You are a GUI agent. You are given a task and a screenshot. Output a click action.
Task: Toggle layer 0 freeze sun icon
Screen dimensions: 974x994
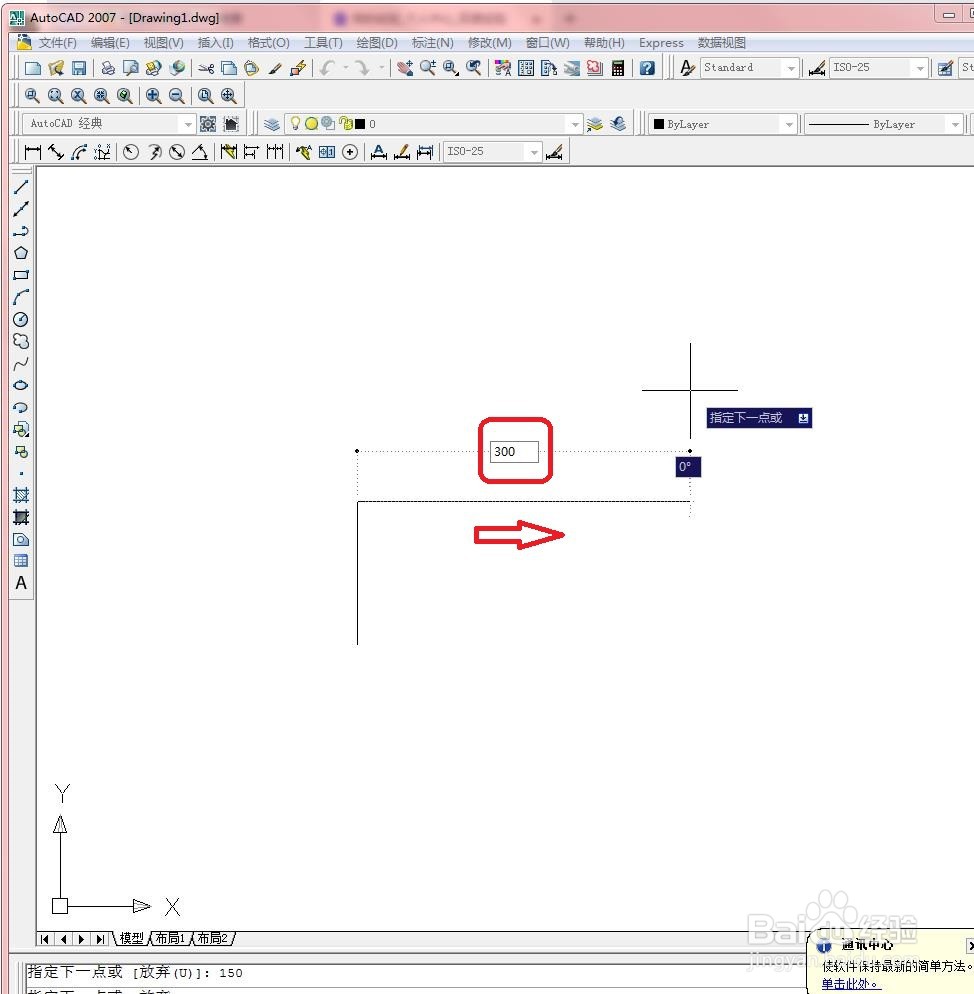[x=311, y=124]
